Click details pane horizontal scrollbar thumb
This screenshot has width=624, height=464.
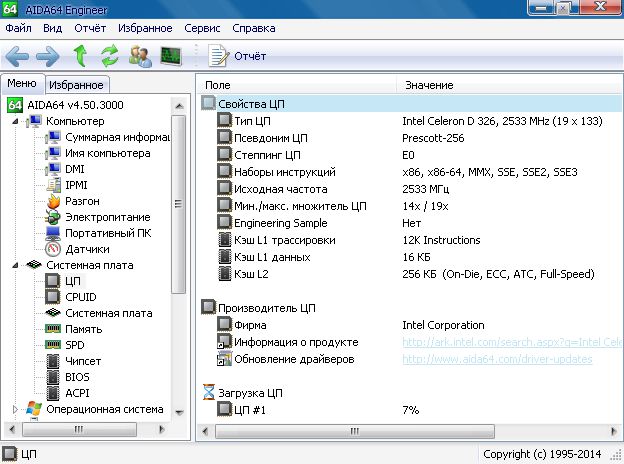click(x=355, y=431)
